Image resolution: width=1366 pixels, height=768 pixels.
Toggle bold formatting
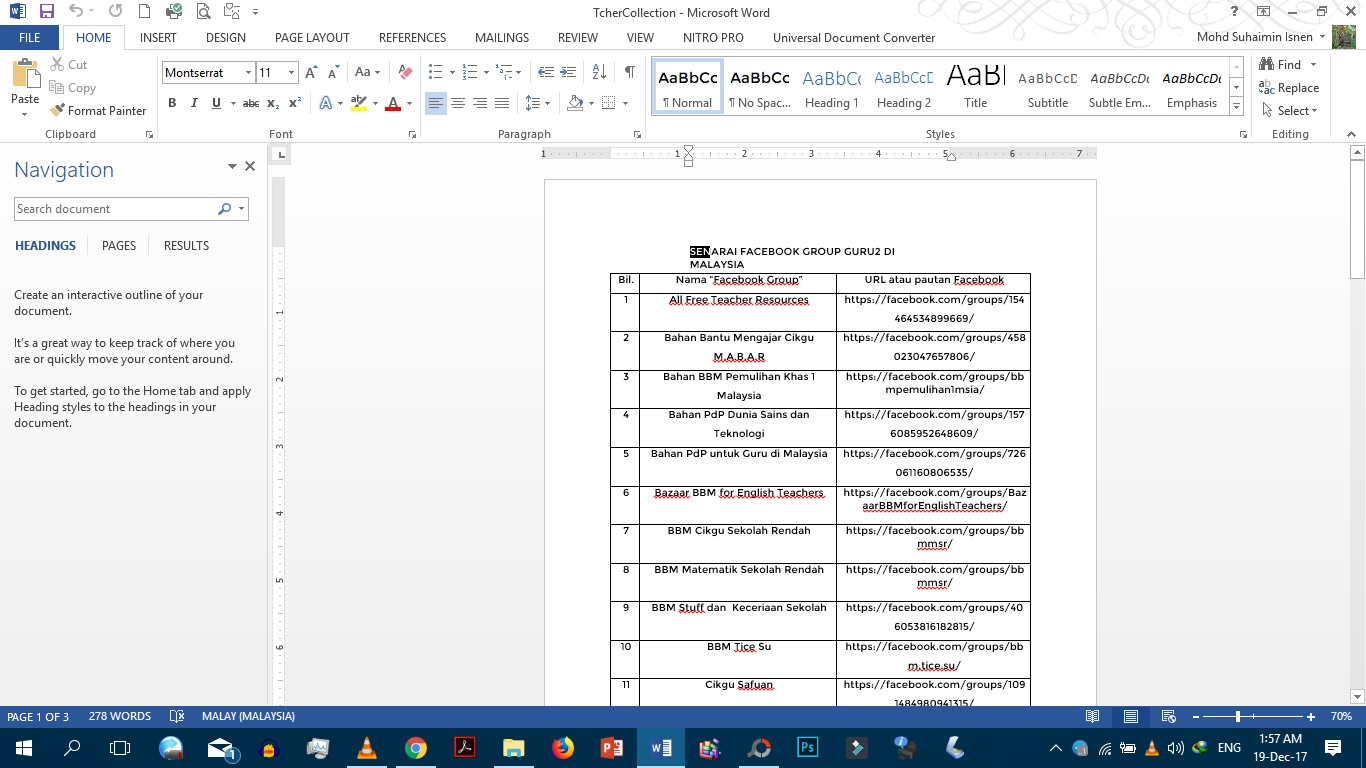point(172,103)
